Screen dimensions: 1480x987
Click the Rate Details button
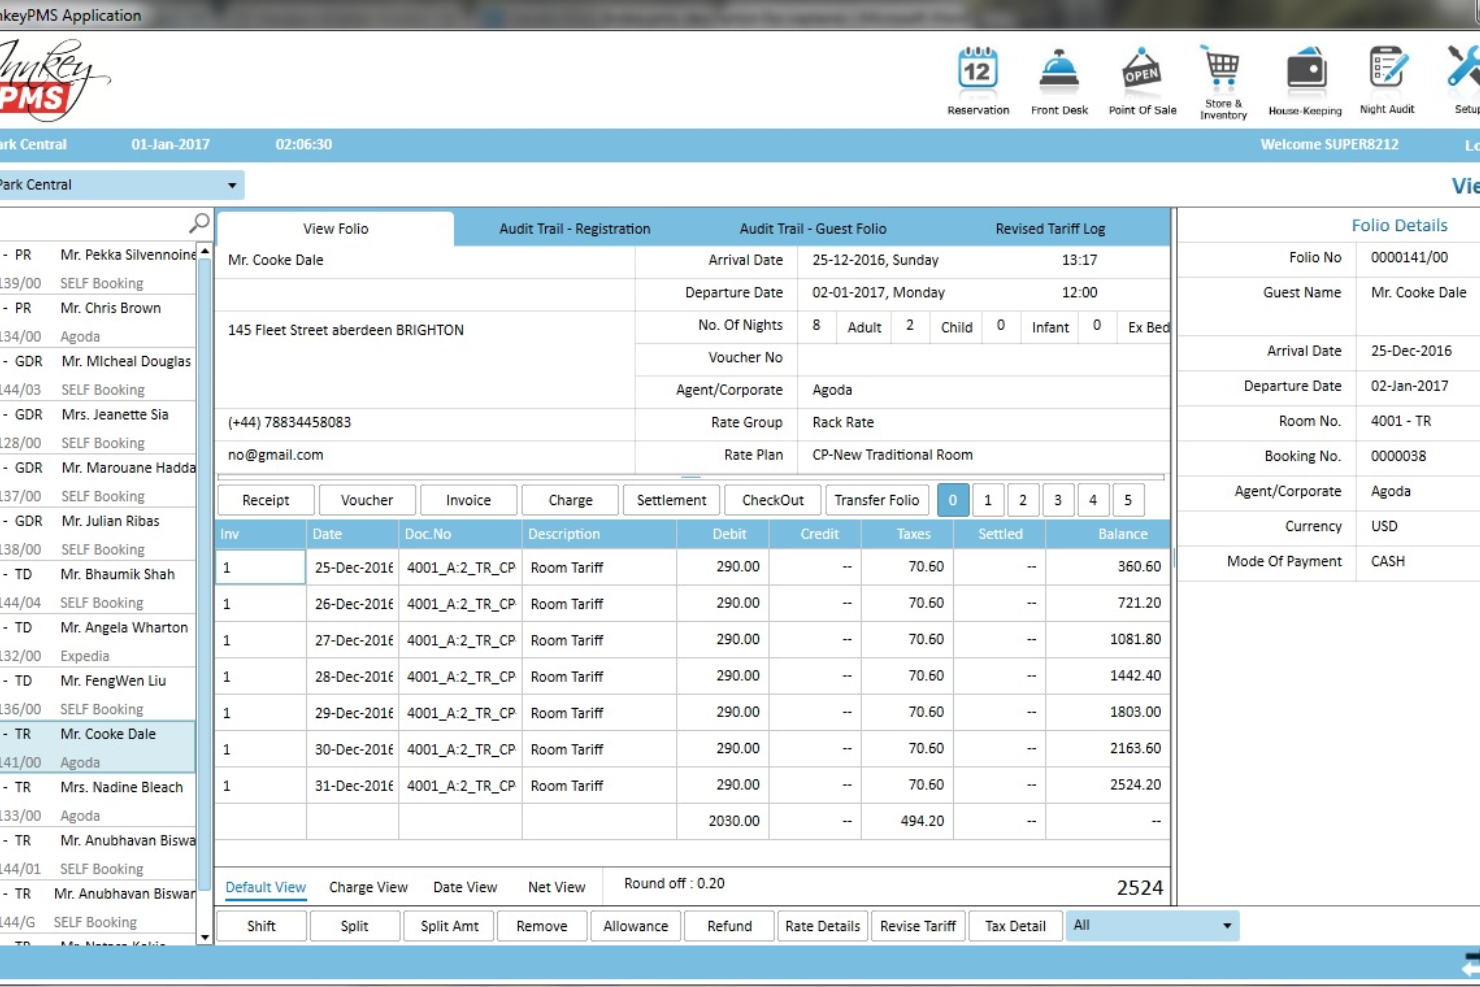(822, 926)
